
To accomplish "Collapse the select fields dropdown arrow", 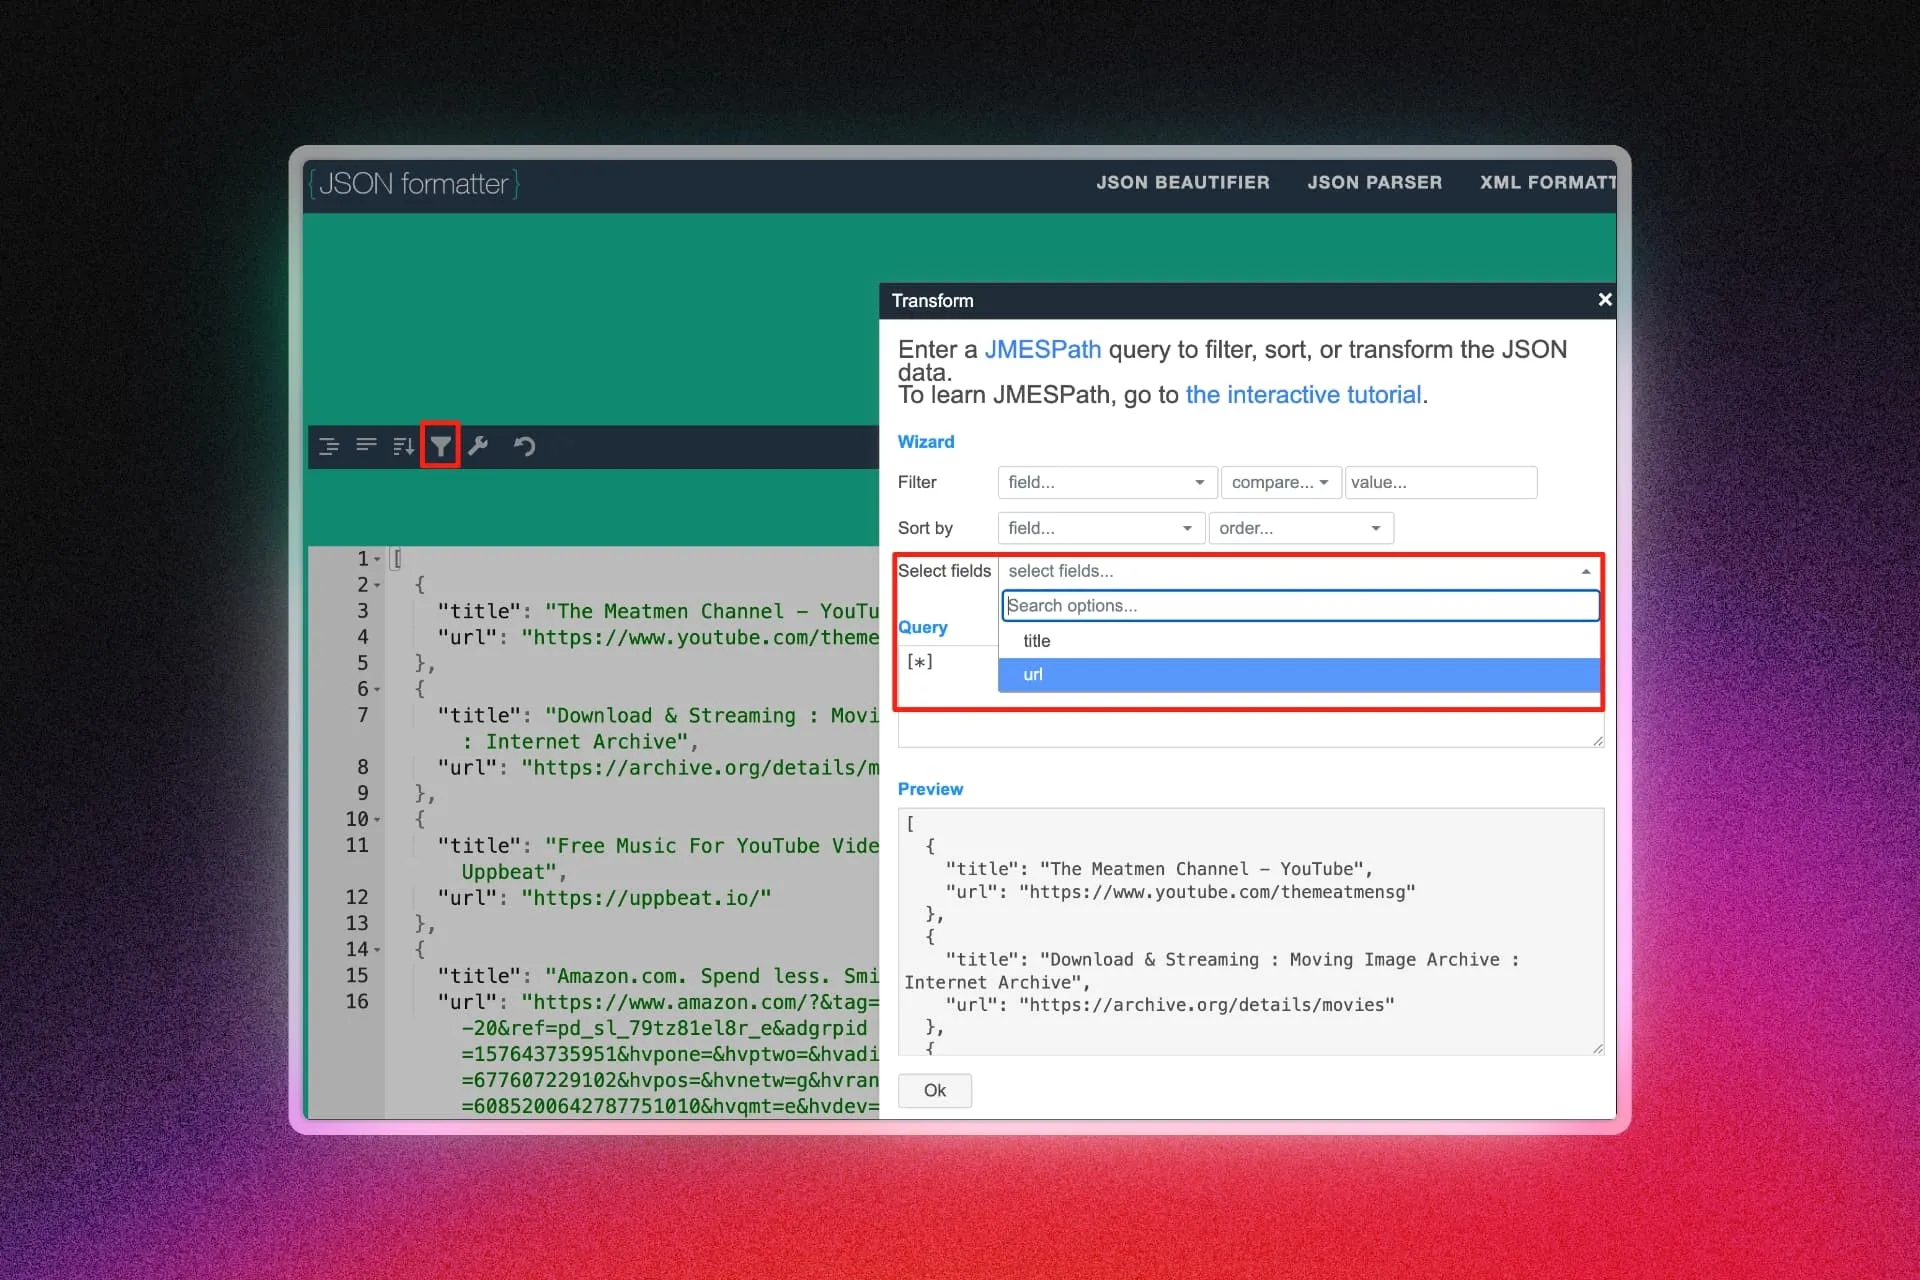I will pos(1585,571).
